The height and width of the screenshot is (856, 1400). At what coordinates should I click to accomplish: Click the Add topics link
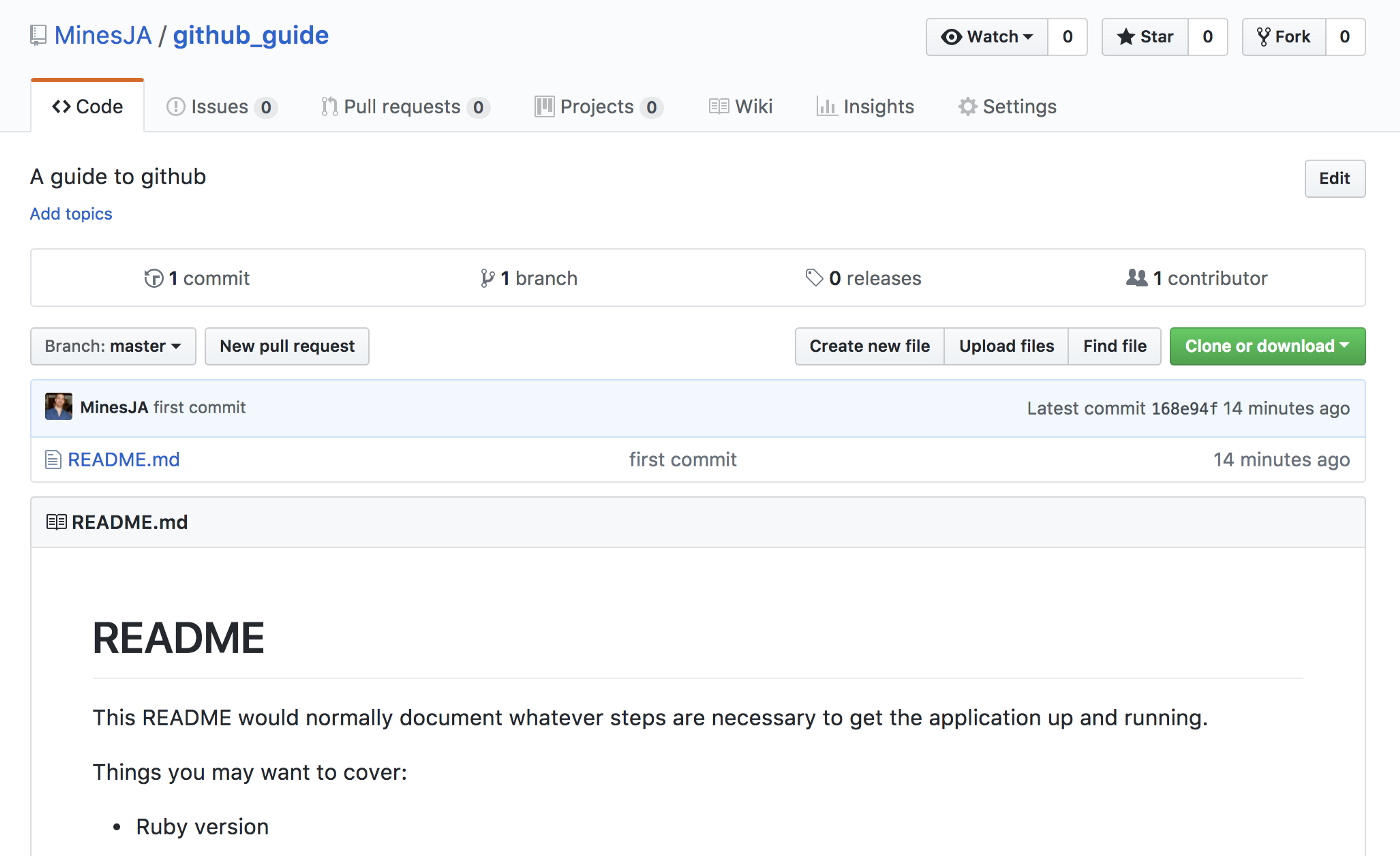click(70, 214)
